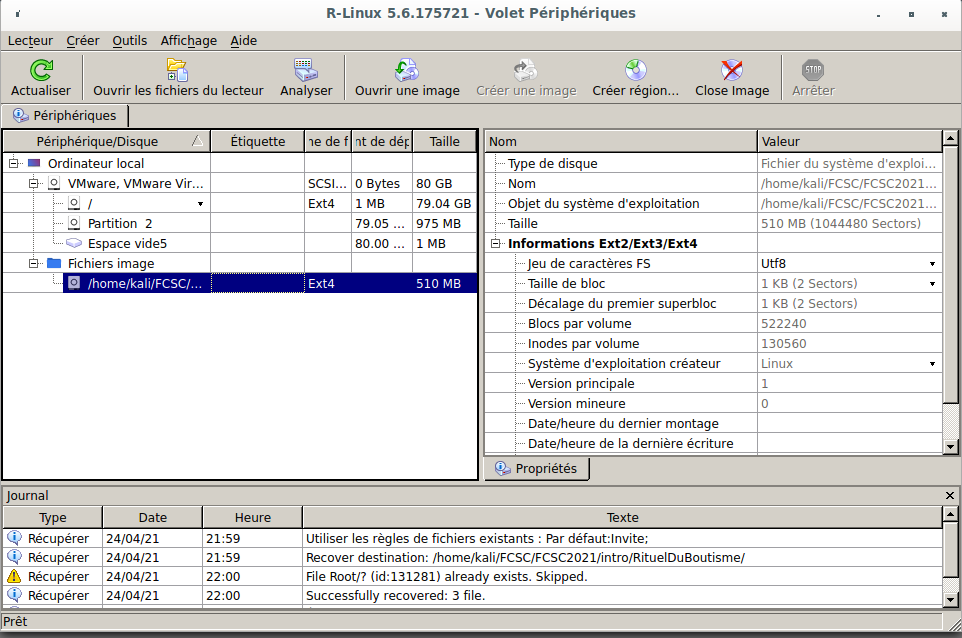Click the Heure column header in Journal
962x638 pixels.
pyautogui.click(x=252, y=517)
